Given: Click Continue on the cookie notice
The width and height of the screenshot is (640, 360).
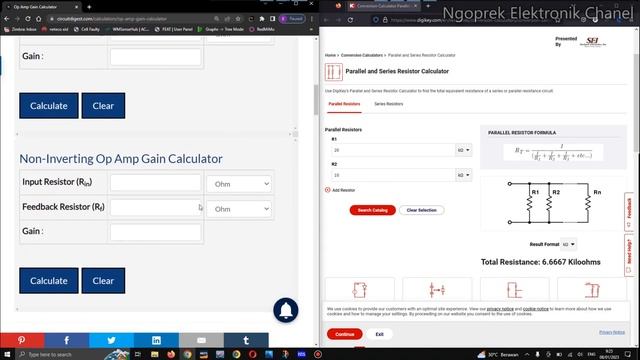Looking at the screenshot, I should (x=344, y=334).
